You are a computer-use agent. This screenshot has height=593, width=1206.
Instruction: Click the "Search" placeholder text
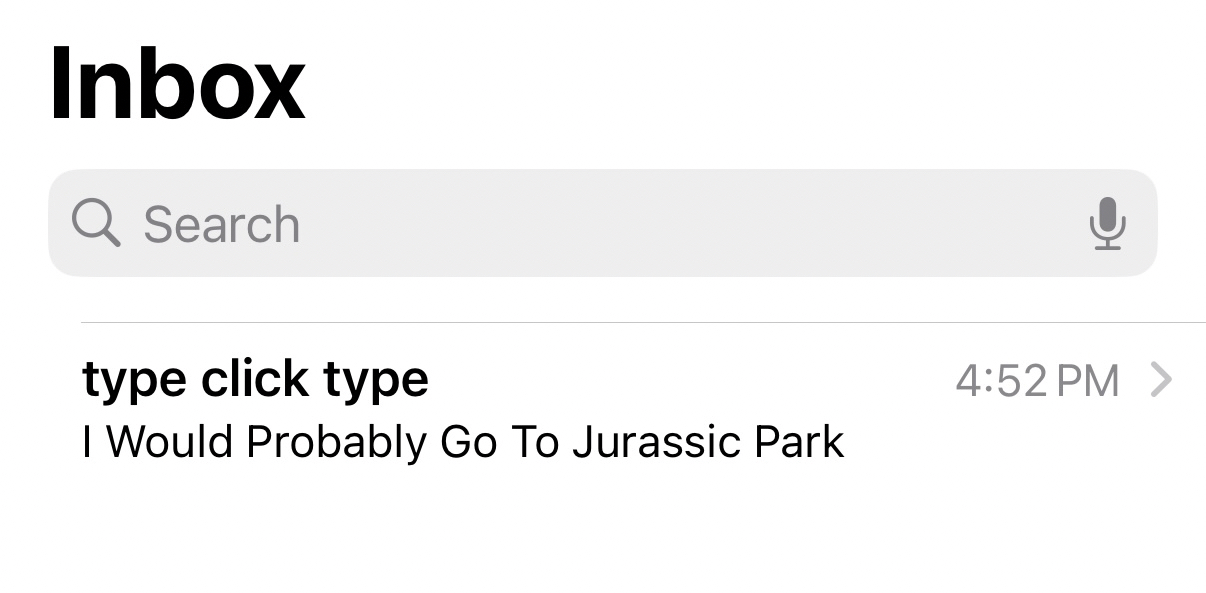pyautogui.click(x=221, y=224)
